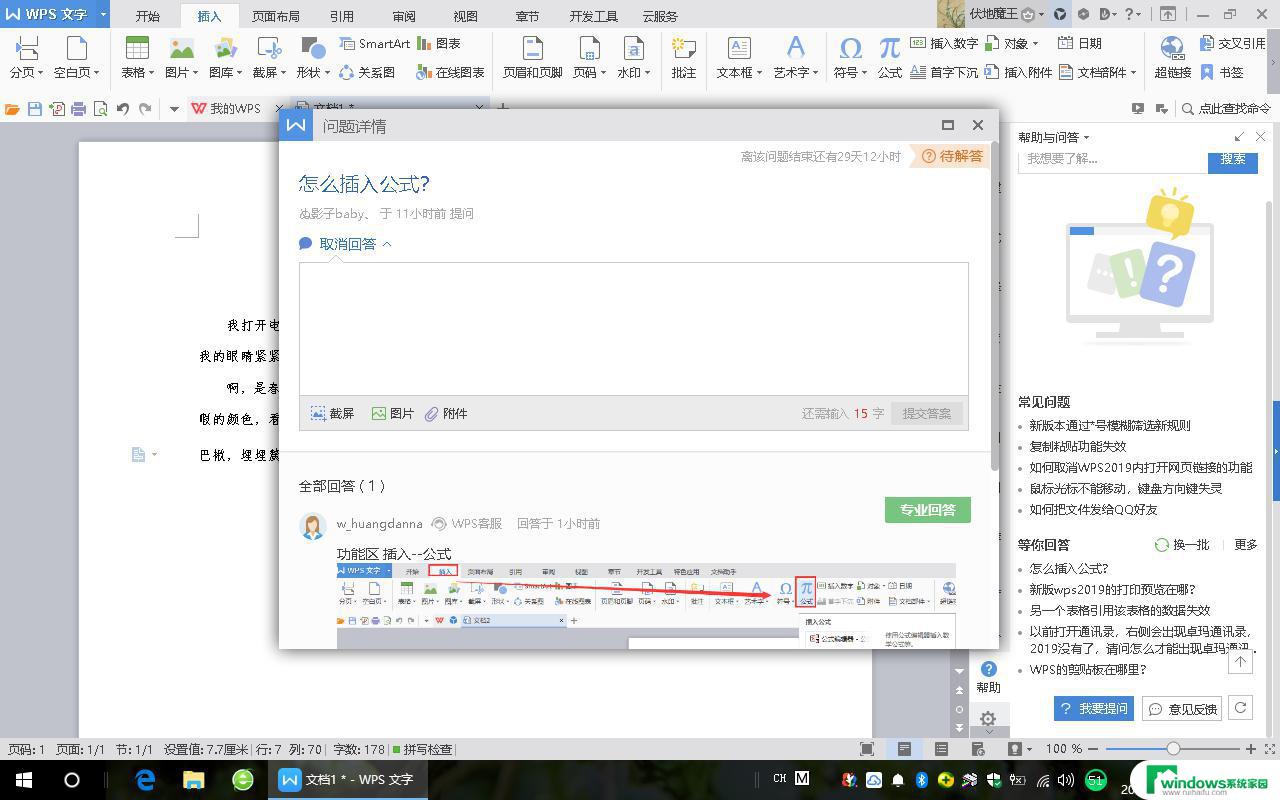Click Ask a Question (我要提问) button

pos(1093,708)
